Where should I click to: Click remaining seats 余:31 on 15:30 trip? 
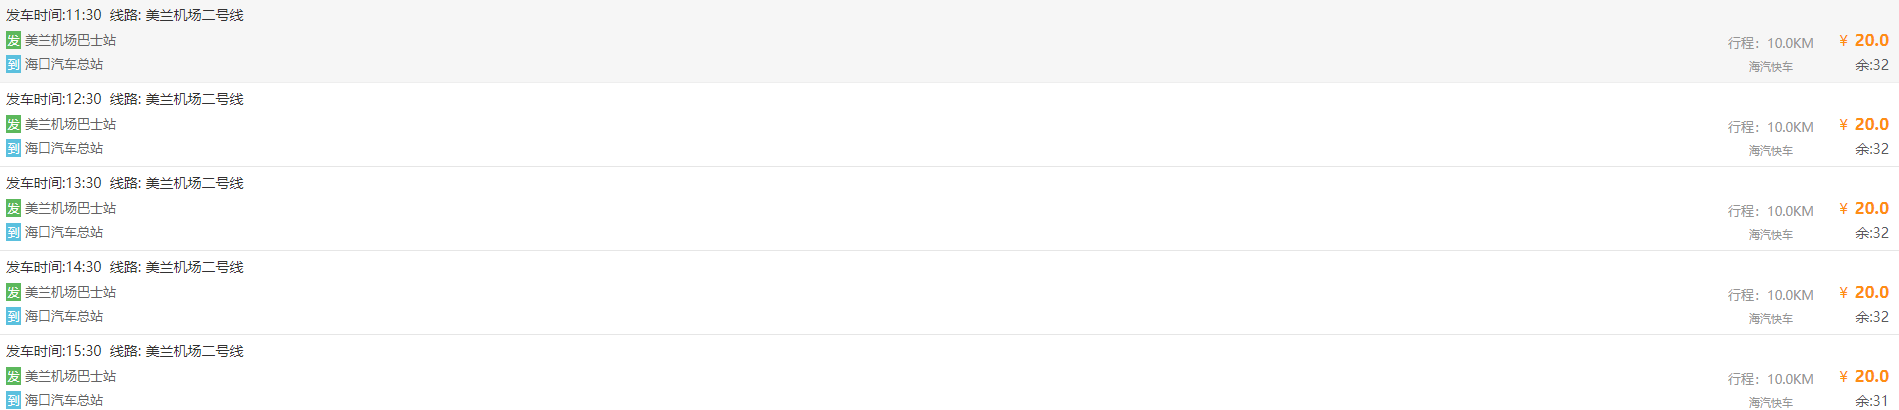tap(1871, 401)
